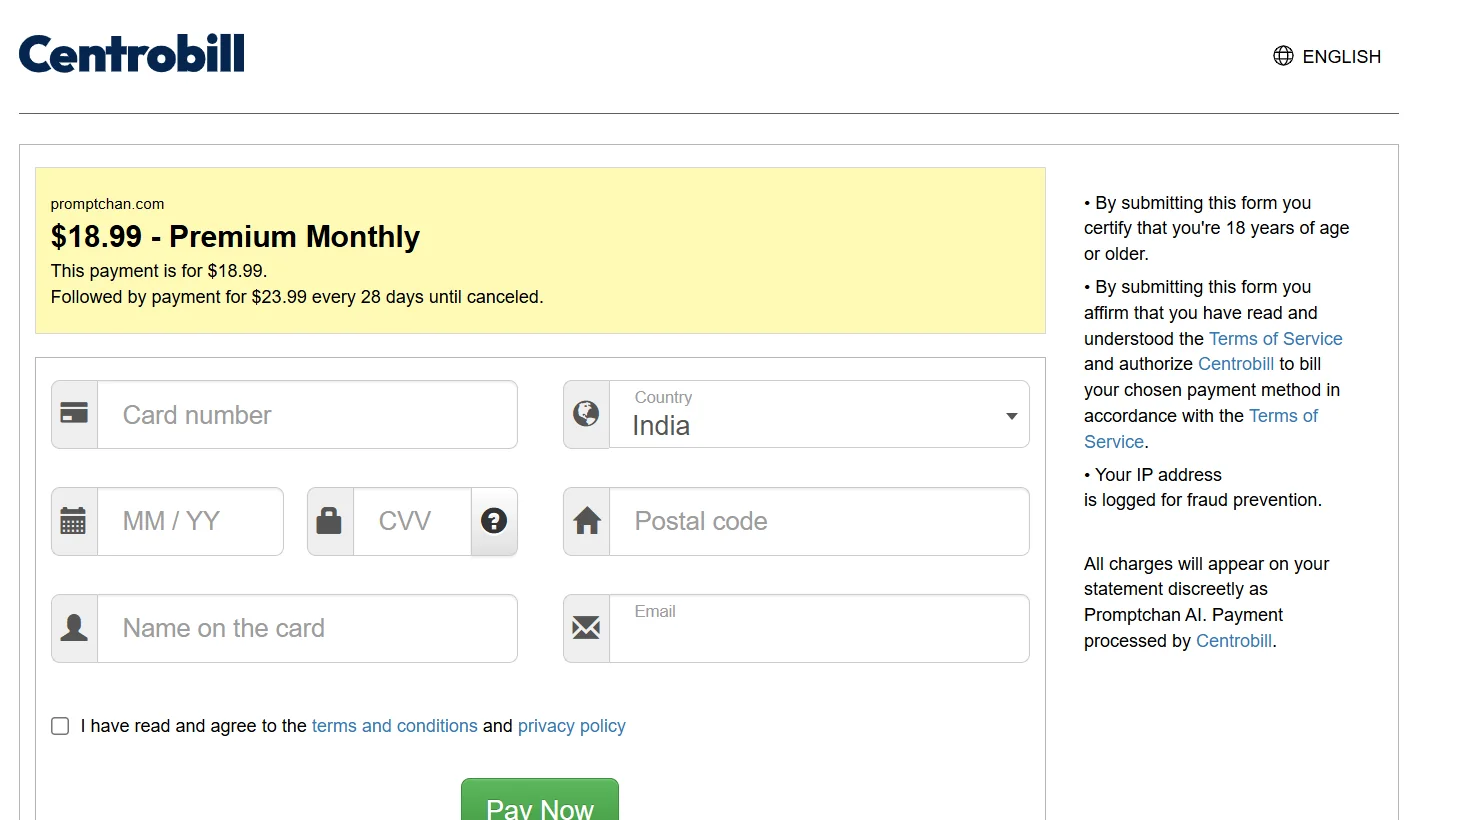Click the '18 years of age' certification text
This screenshot has height=820, width=1470.
tap(1216, 228)
